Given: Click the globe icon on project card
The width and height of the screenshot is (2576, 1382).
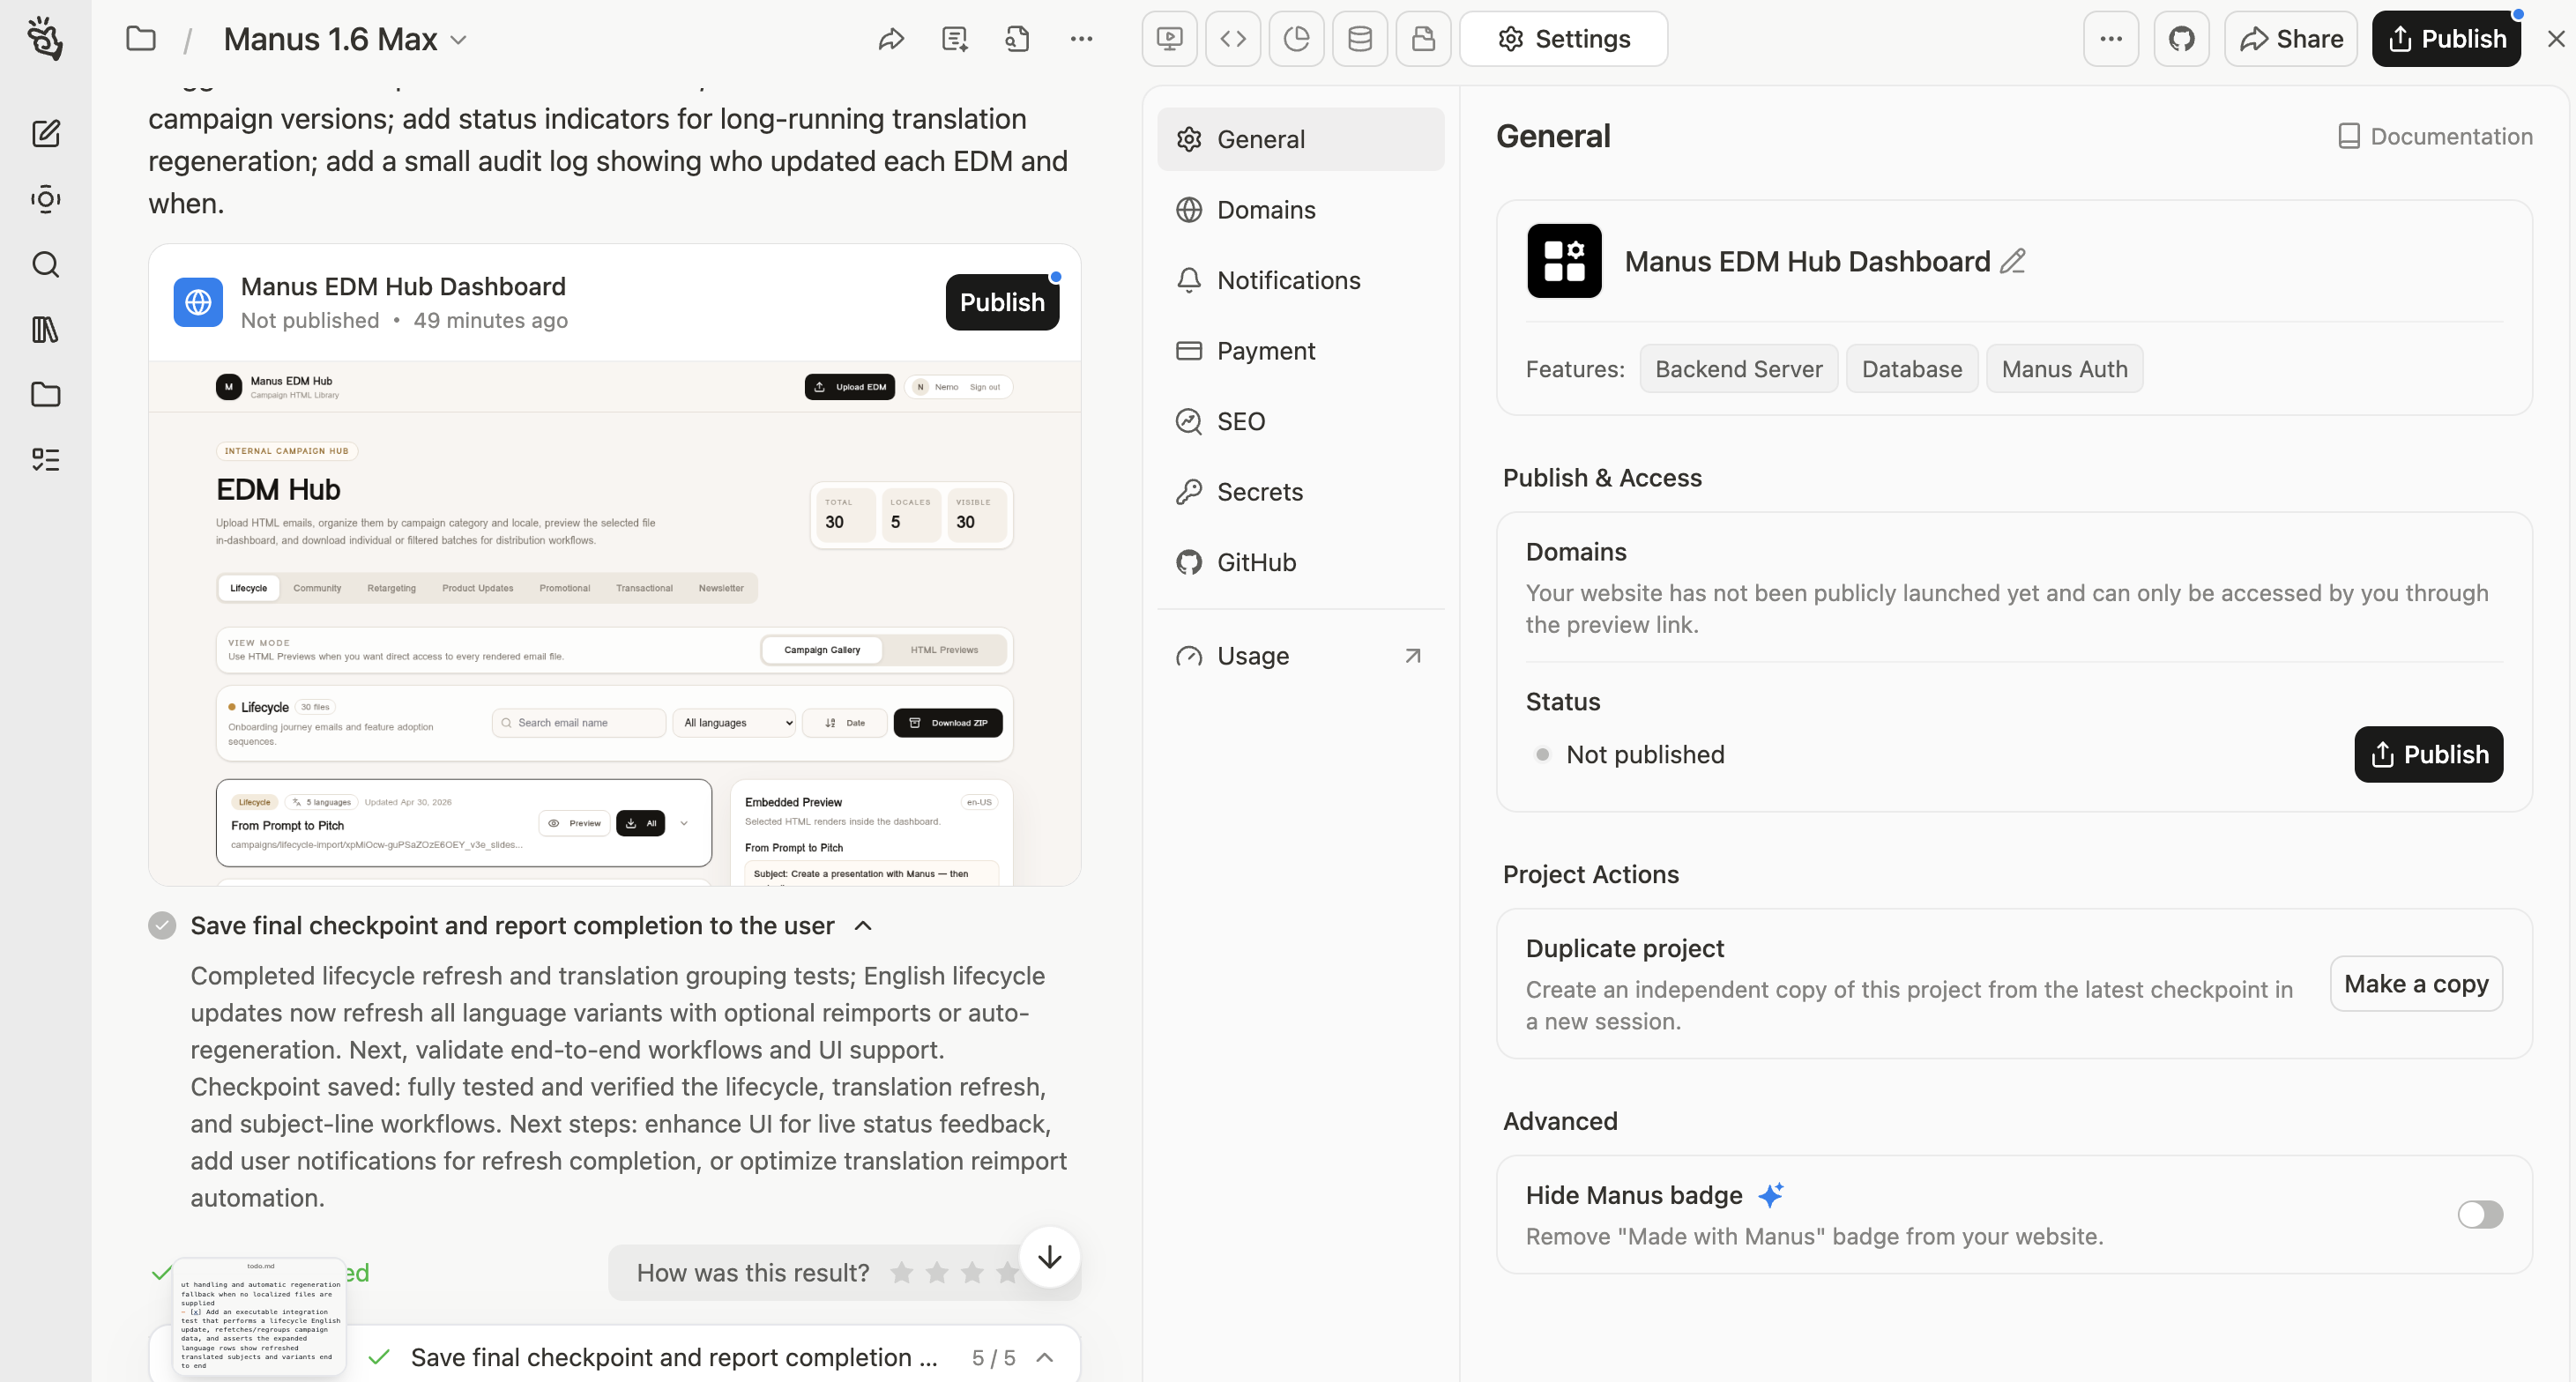Looking at the screenshot, I should (x=198, y=302).
